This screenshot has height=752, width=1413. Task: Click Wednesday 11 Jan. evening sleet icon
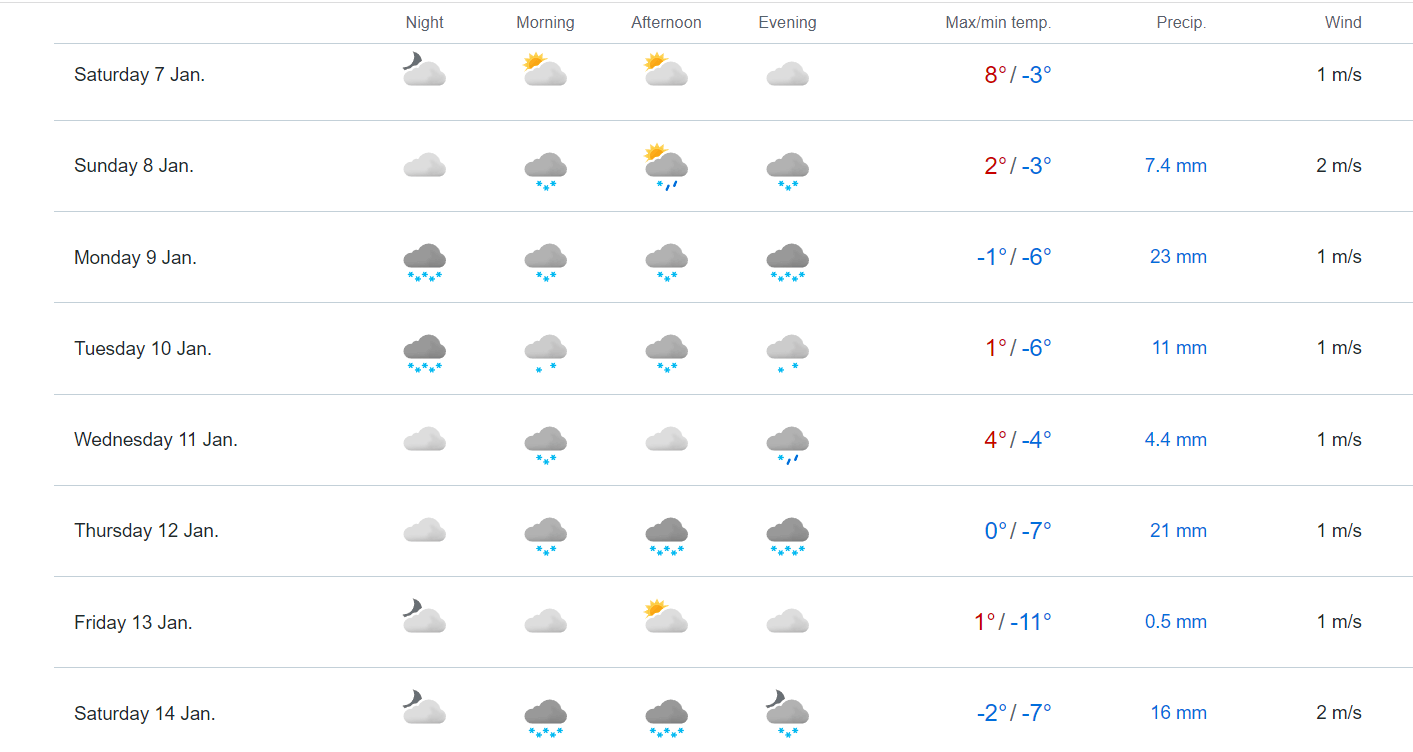[787, 443]
